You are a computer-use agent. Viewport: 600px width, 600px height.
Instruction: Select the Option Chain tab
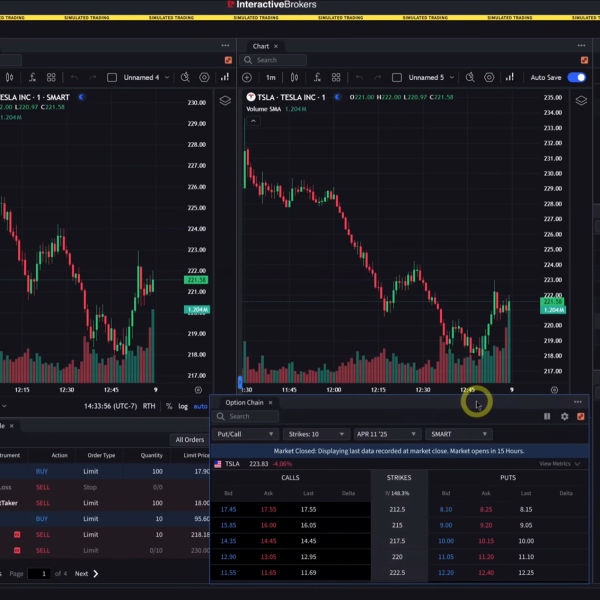pyautogui.click(x=244, y=402)
